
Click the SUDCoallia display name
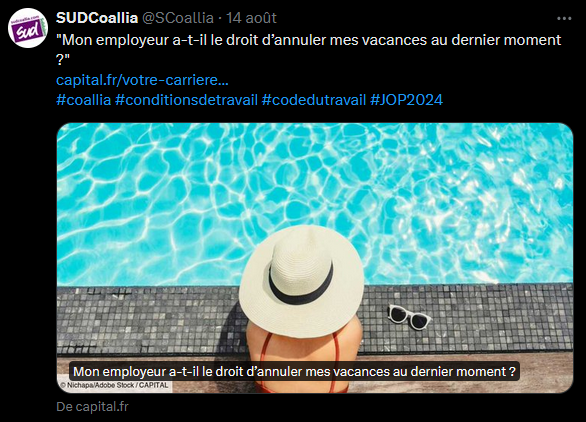click(x=97, y=18)
